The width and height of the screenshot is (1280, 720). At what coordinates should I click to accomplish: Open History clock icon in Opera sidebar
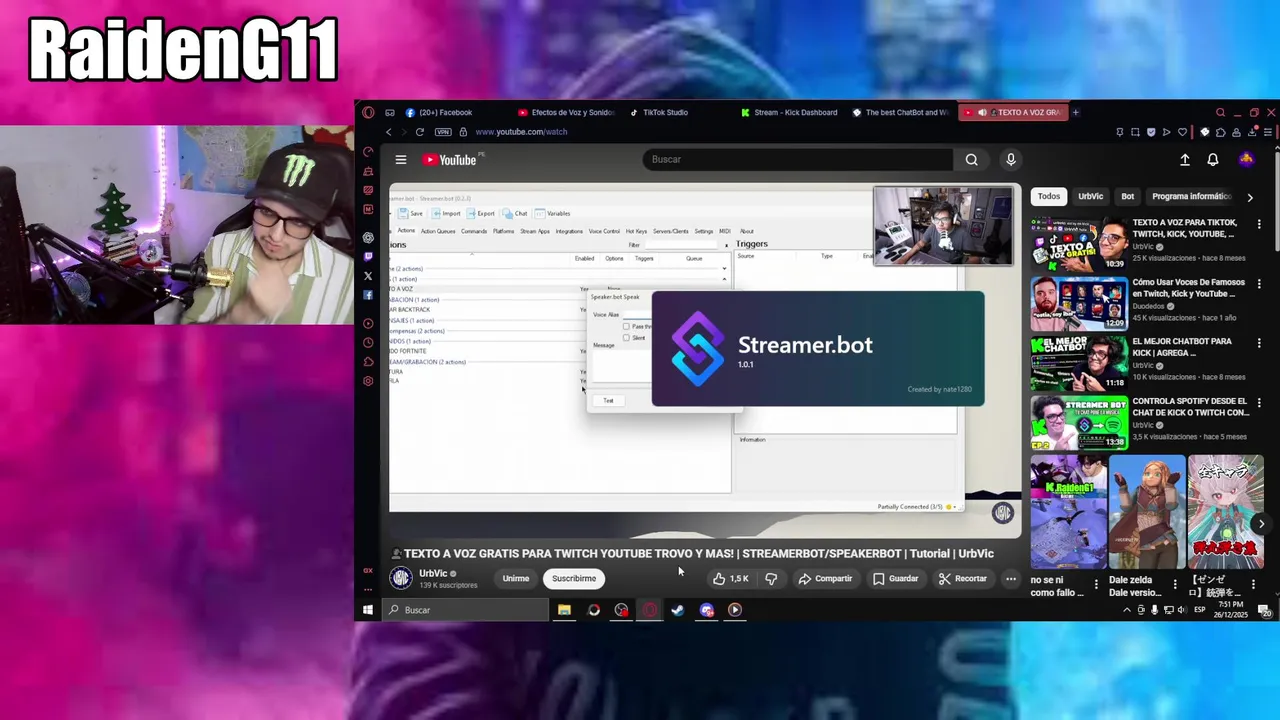point(368,342)
